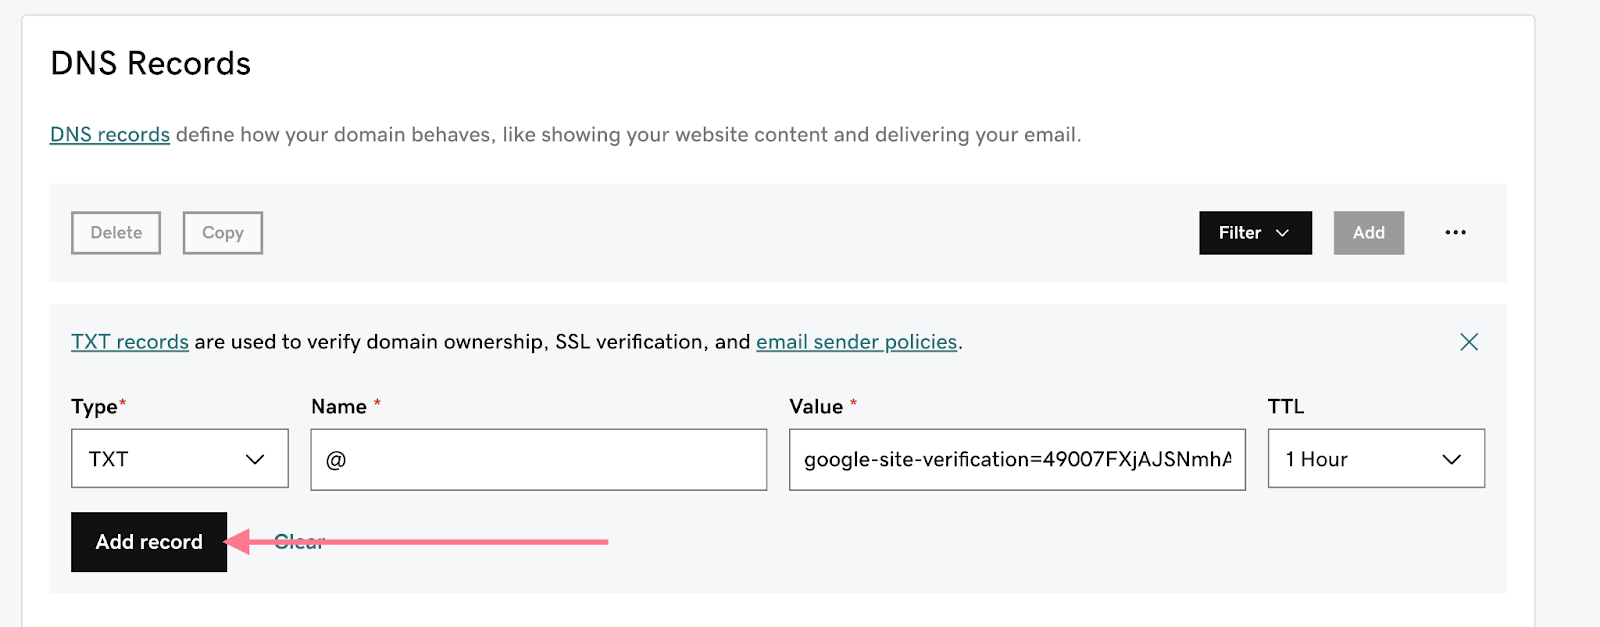The width and height of the screenshot is (1600, 627).
Task: Click the chevron arrow in TTL dropdown
Action: 1451,459
